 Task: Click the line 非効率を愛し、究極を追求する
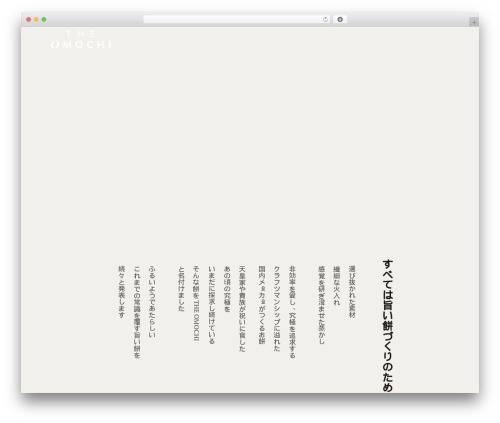click(x=292, y=312)
